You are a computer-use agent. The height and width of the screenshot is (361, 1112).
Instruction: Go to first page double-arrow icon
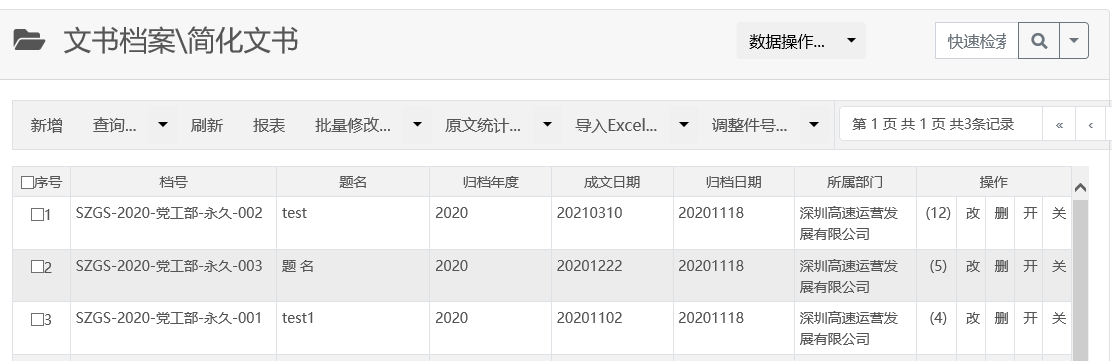pos(1059,125)
